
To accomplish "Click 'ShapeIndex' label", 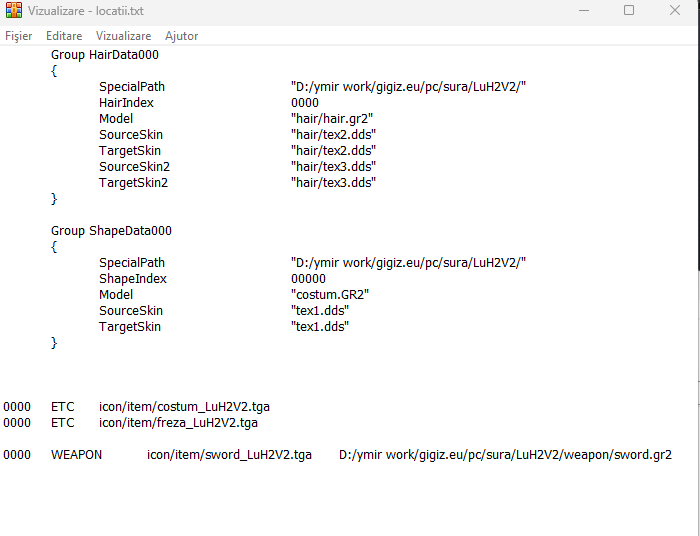I will coord(133,279).
